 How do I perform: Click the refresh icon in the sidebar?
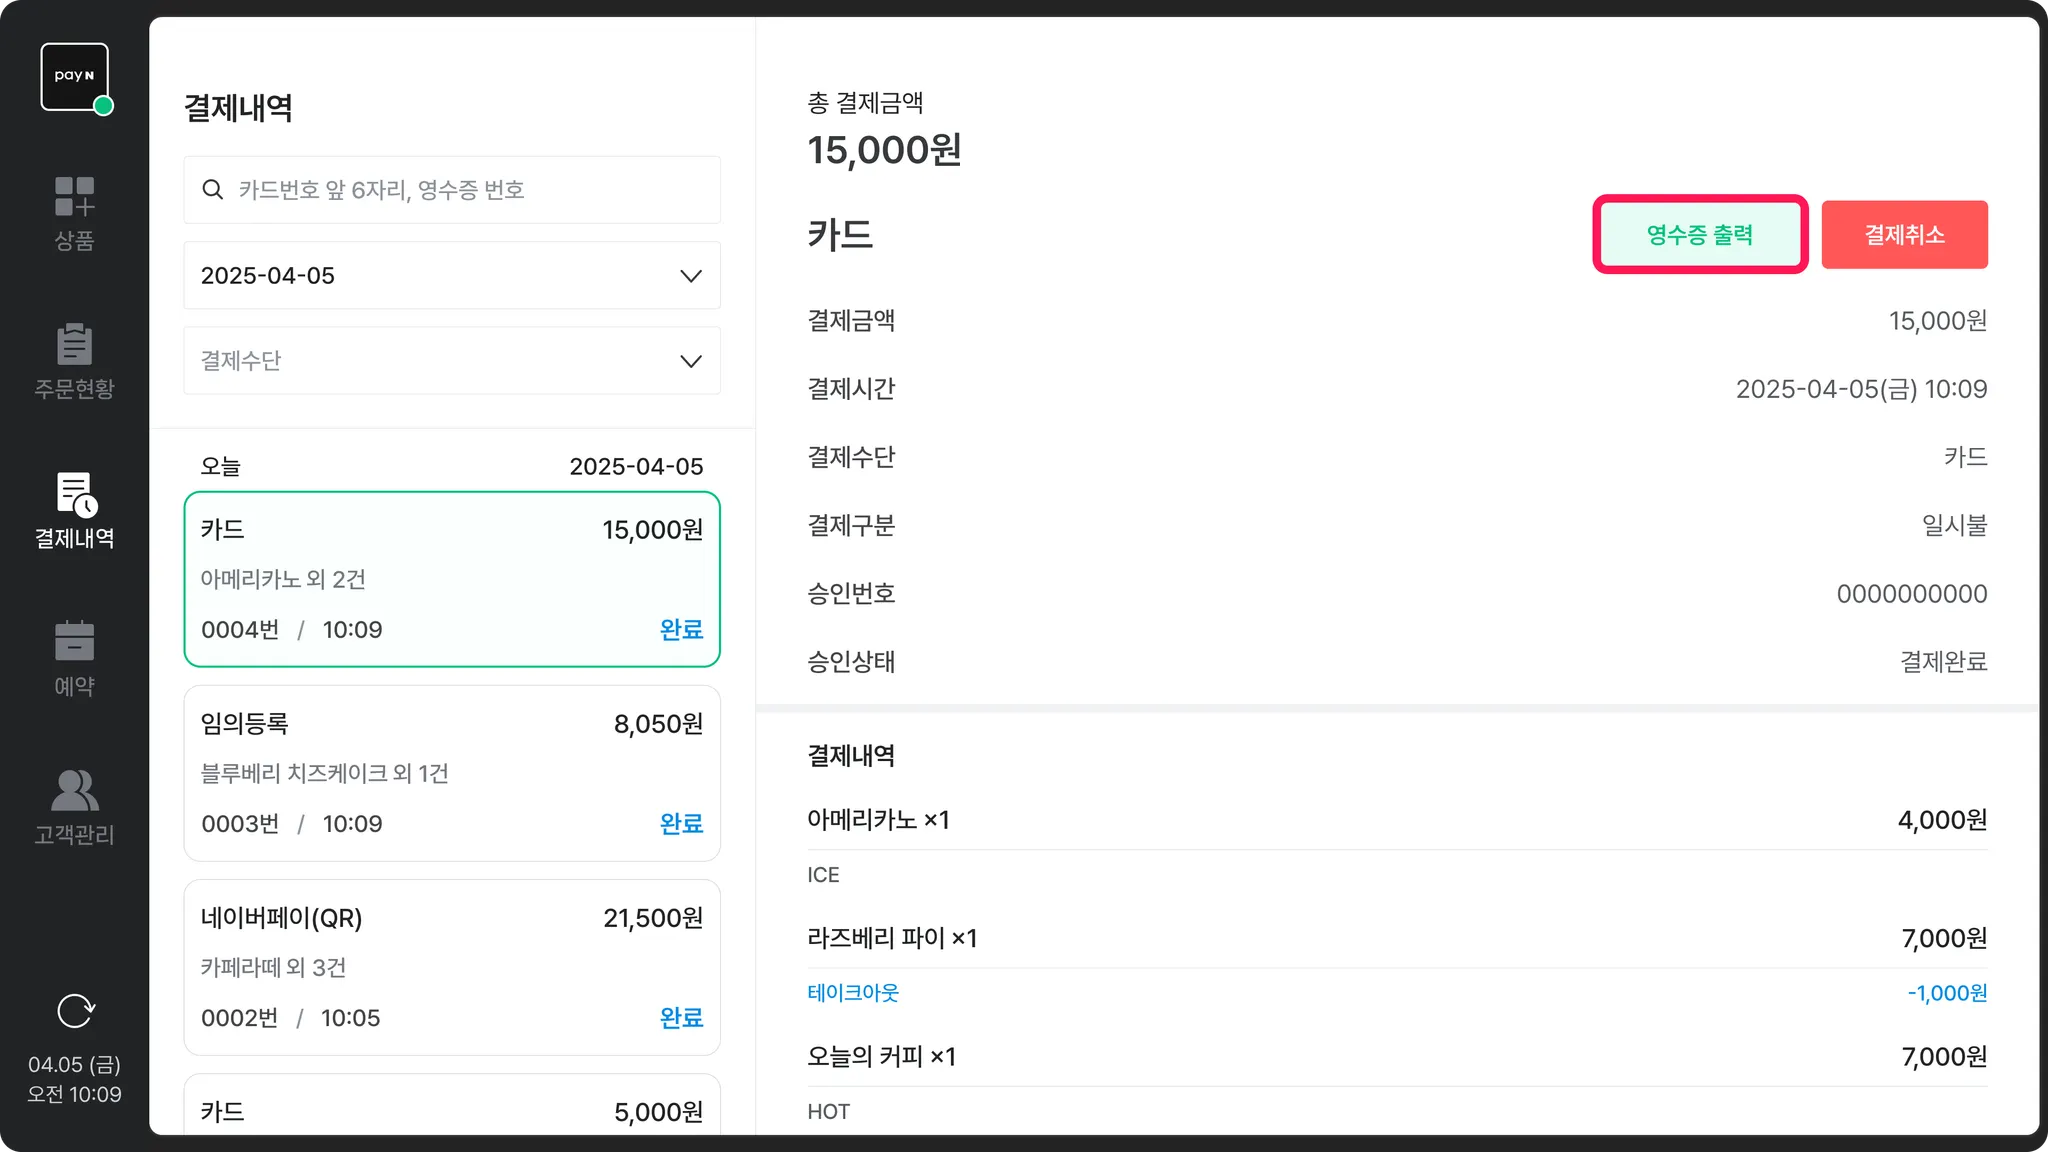[75, 1011]
